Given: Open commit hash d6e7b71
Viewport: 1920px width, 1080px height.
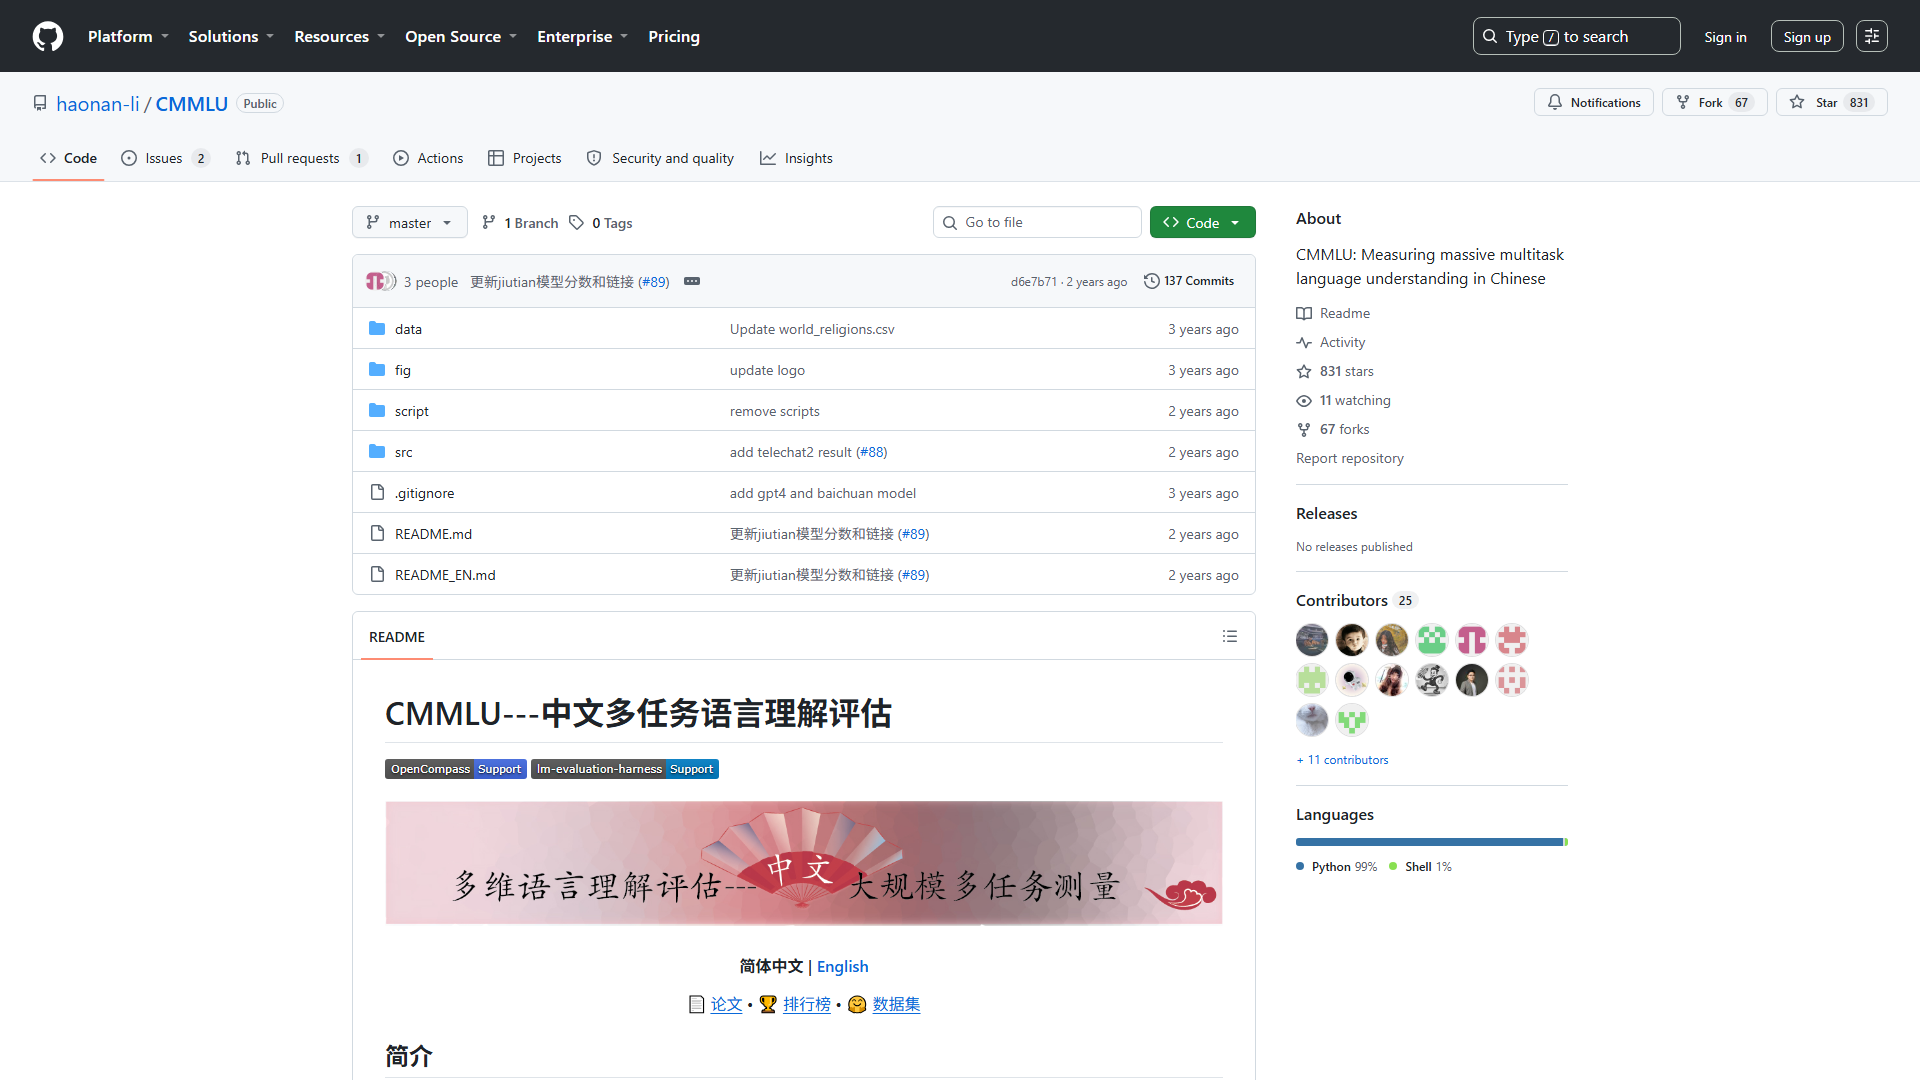Looking at the screenshot, I should click(x=1033, y=282).
